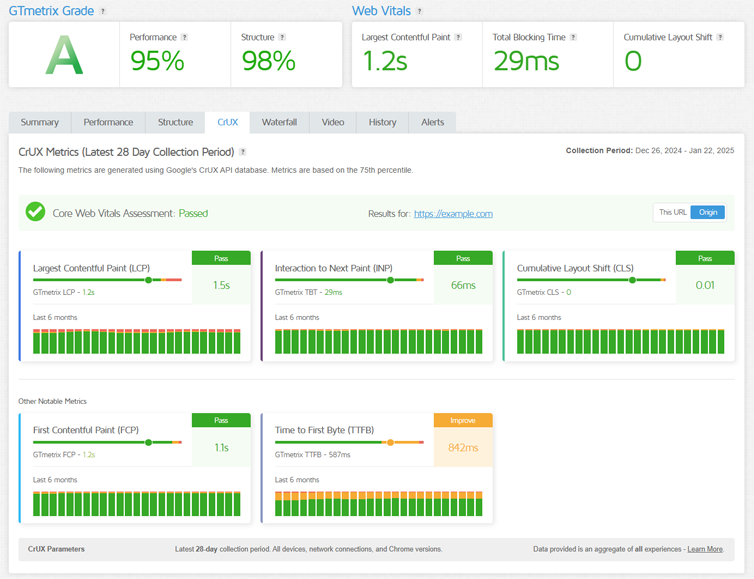This screenshot has width=754, height=579.
Task: Select the CrUX tab
Action: coord(227,122)
